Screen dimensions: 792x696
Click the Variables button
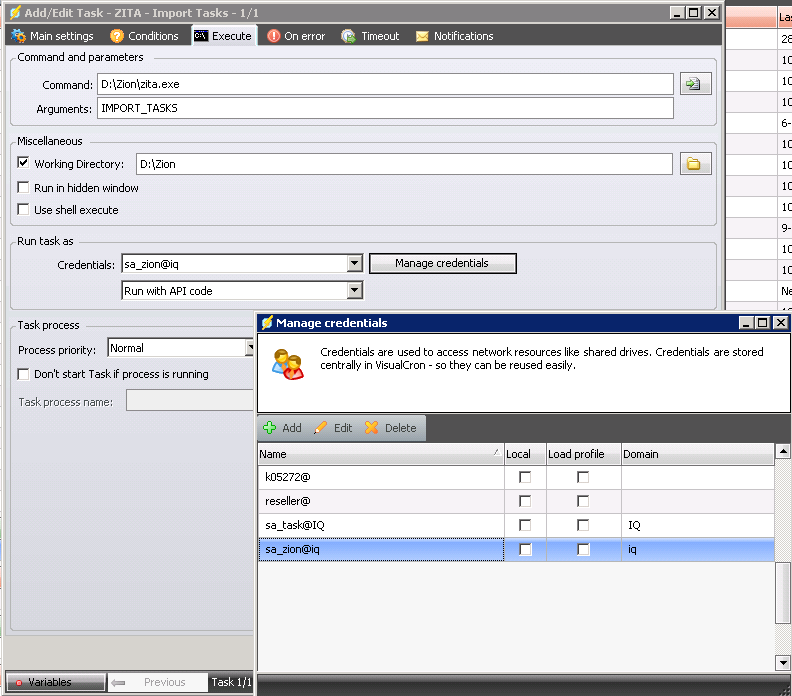pos(55,682)
